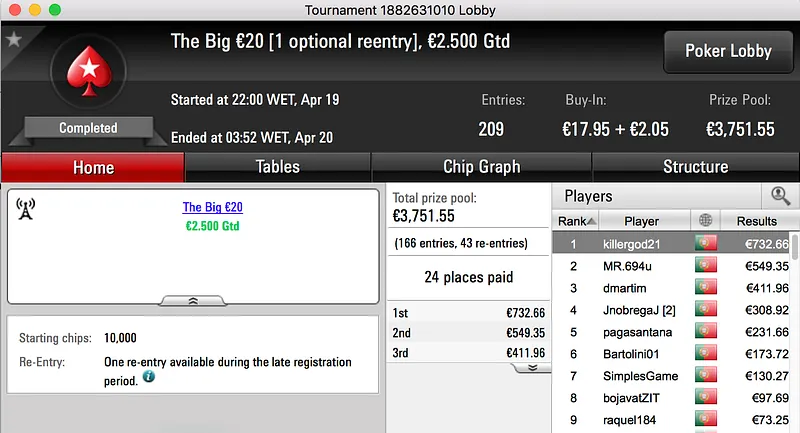
Task: Expand the prize payouts list
Action: 532,367
